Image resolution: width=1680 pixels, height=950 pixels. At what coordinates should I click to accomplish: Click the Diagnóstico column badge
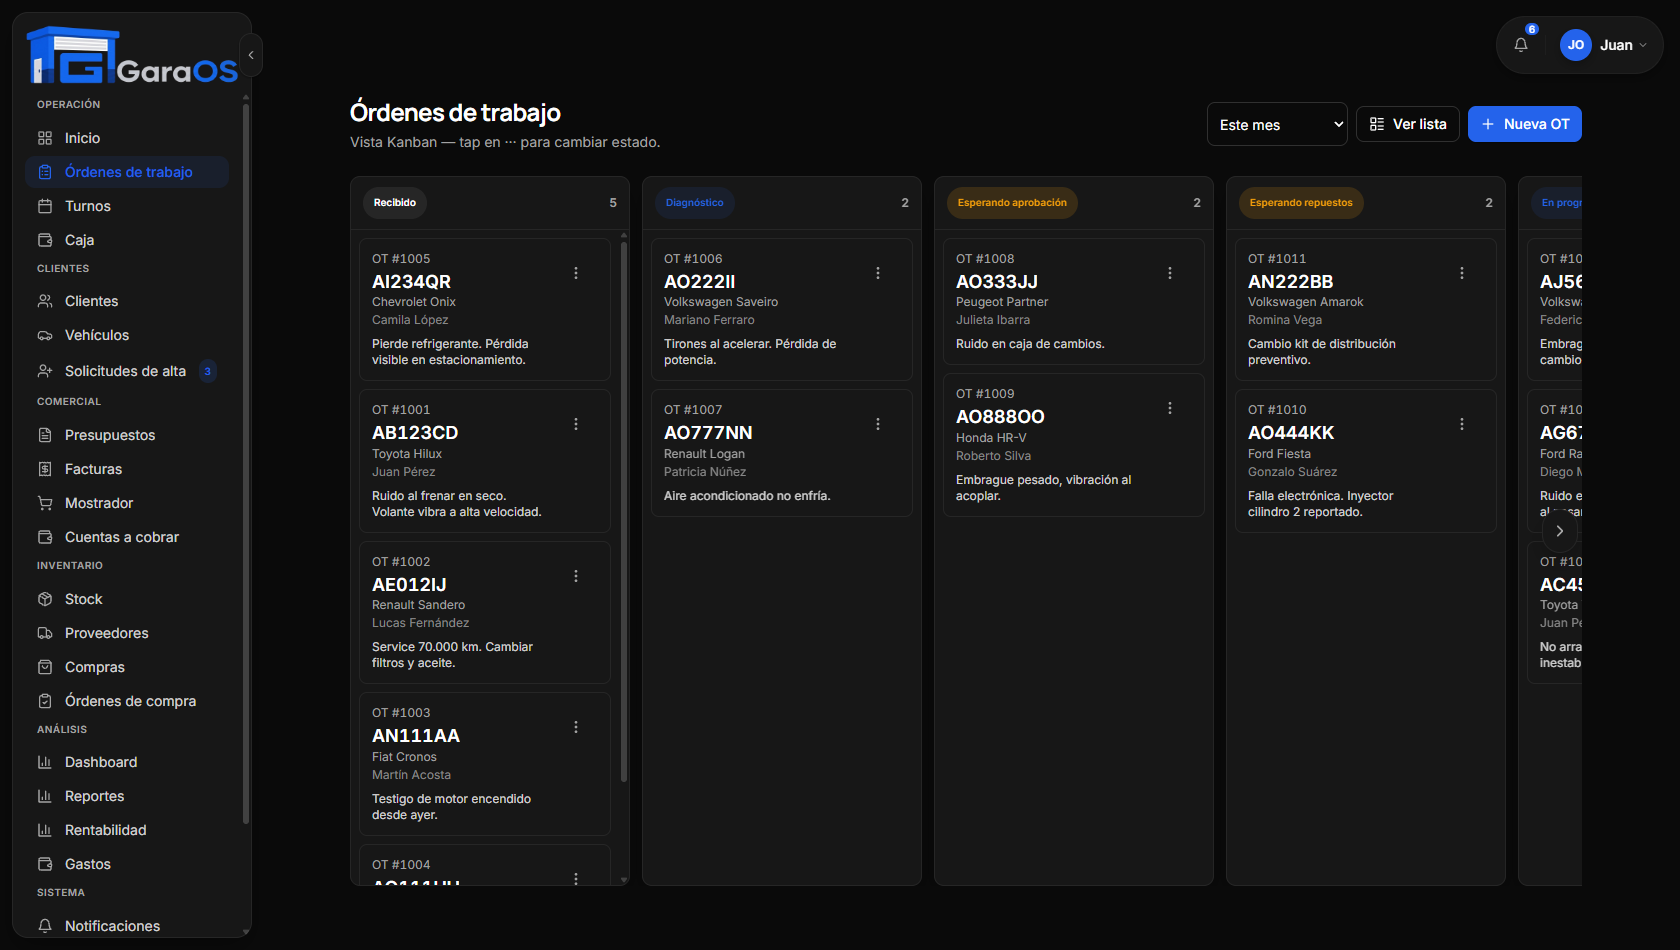(x=695, y=203)
